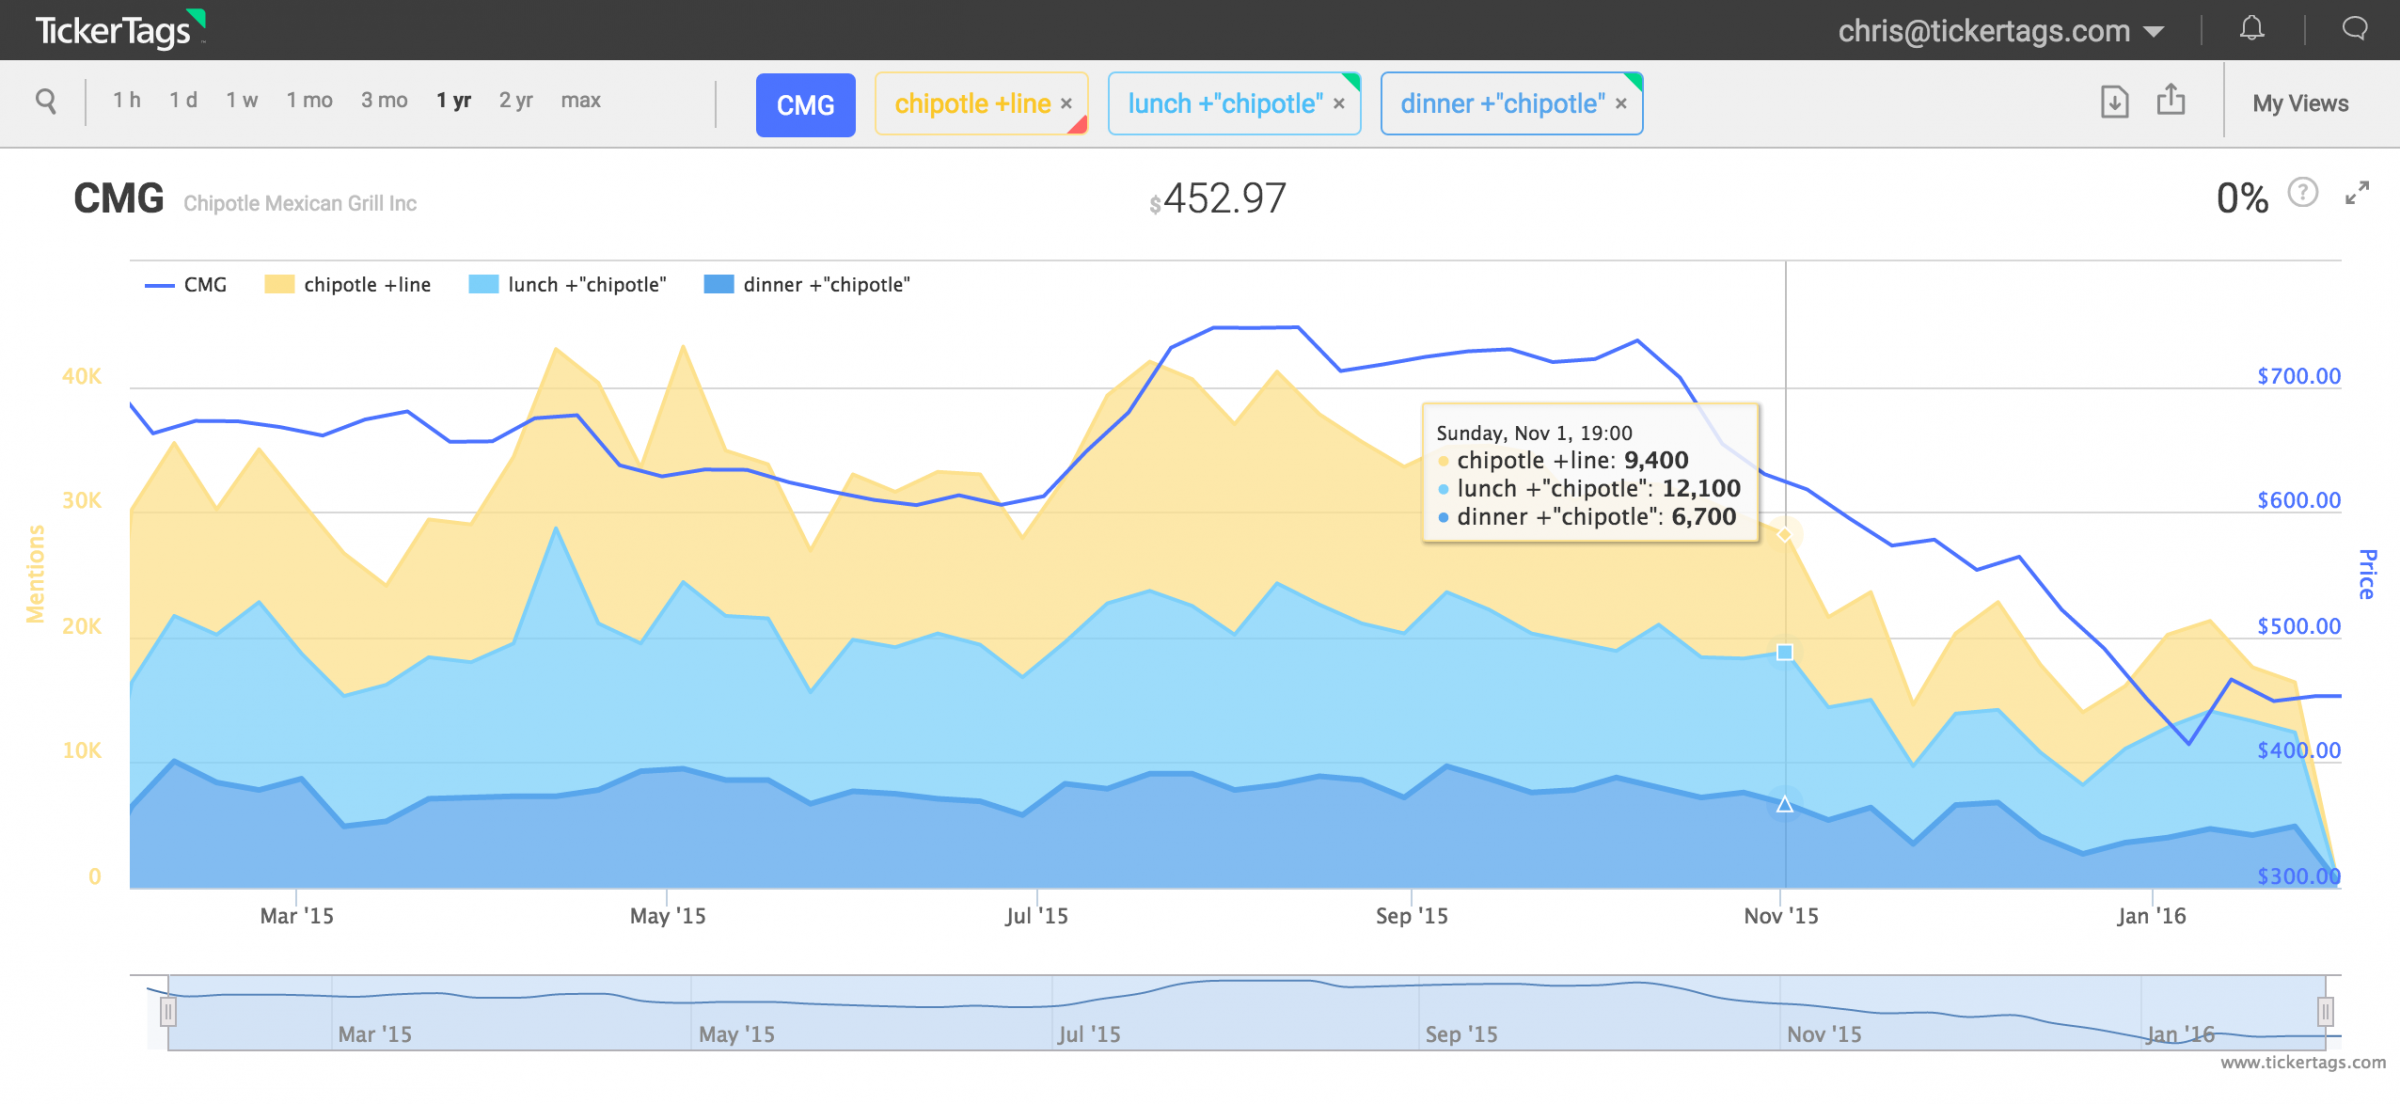Click left navigator range handle
The height and width of the screenshot is (1104, 2400).
click(168, 1012)
